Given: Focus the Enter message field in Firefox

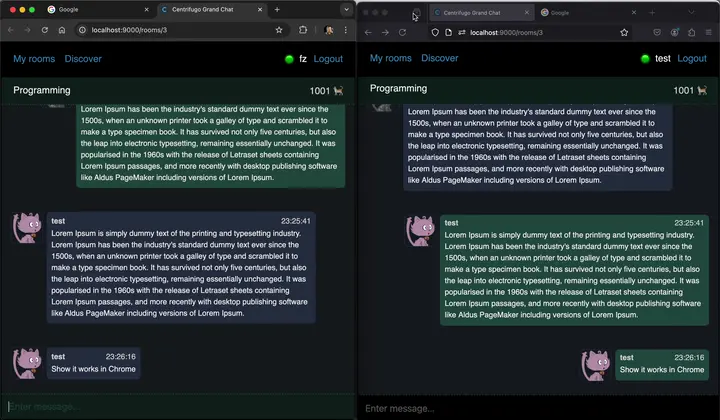Looking at the screenshot, I should click(538, 409).
